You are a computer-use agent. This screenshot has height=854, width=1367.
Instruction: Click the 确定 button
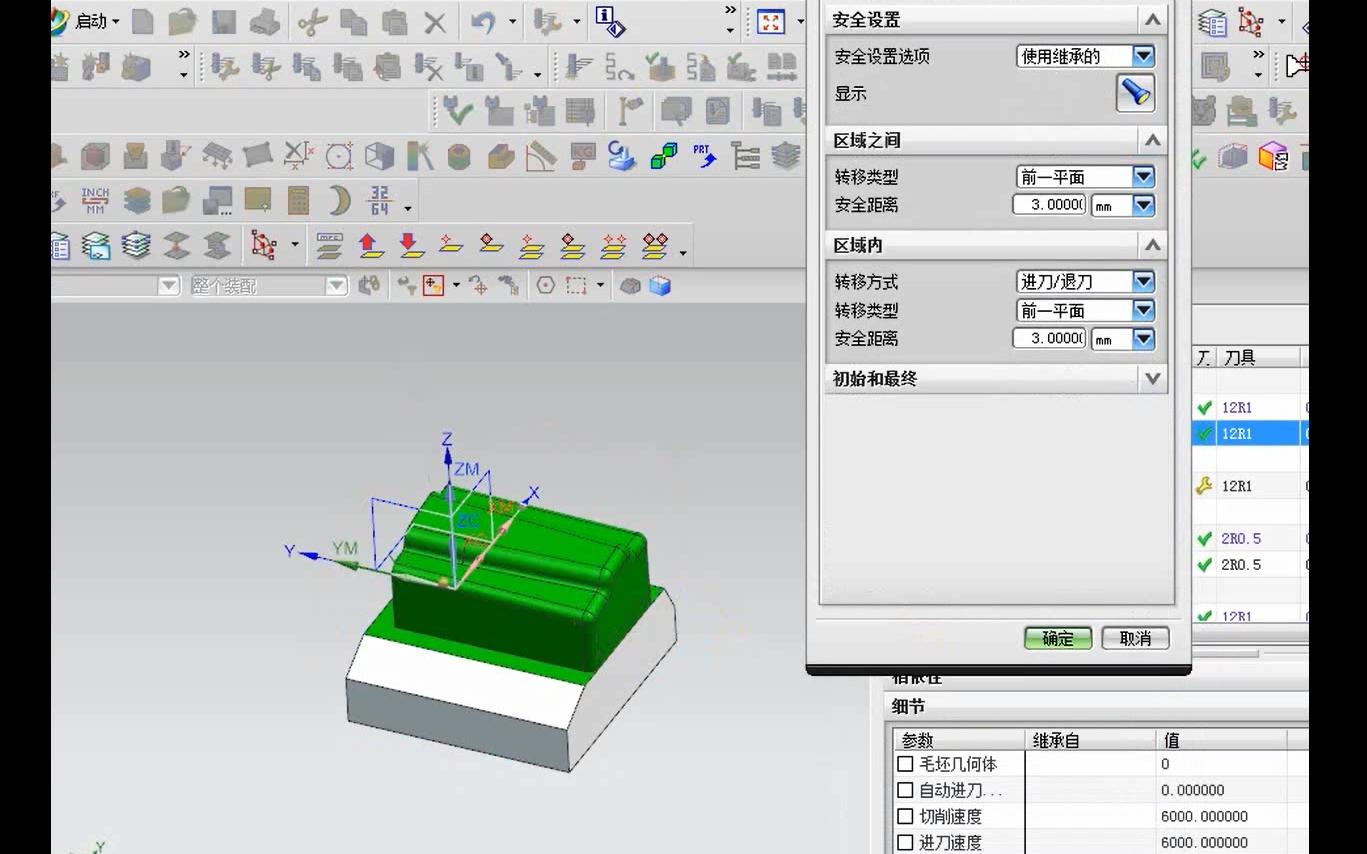coord(1057,638)
